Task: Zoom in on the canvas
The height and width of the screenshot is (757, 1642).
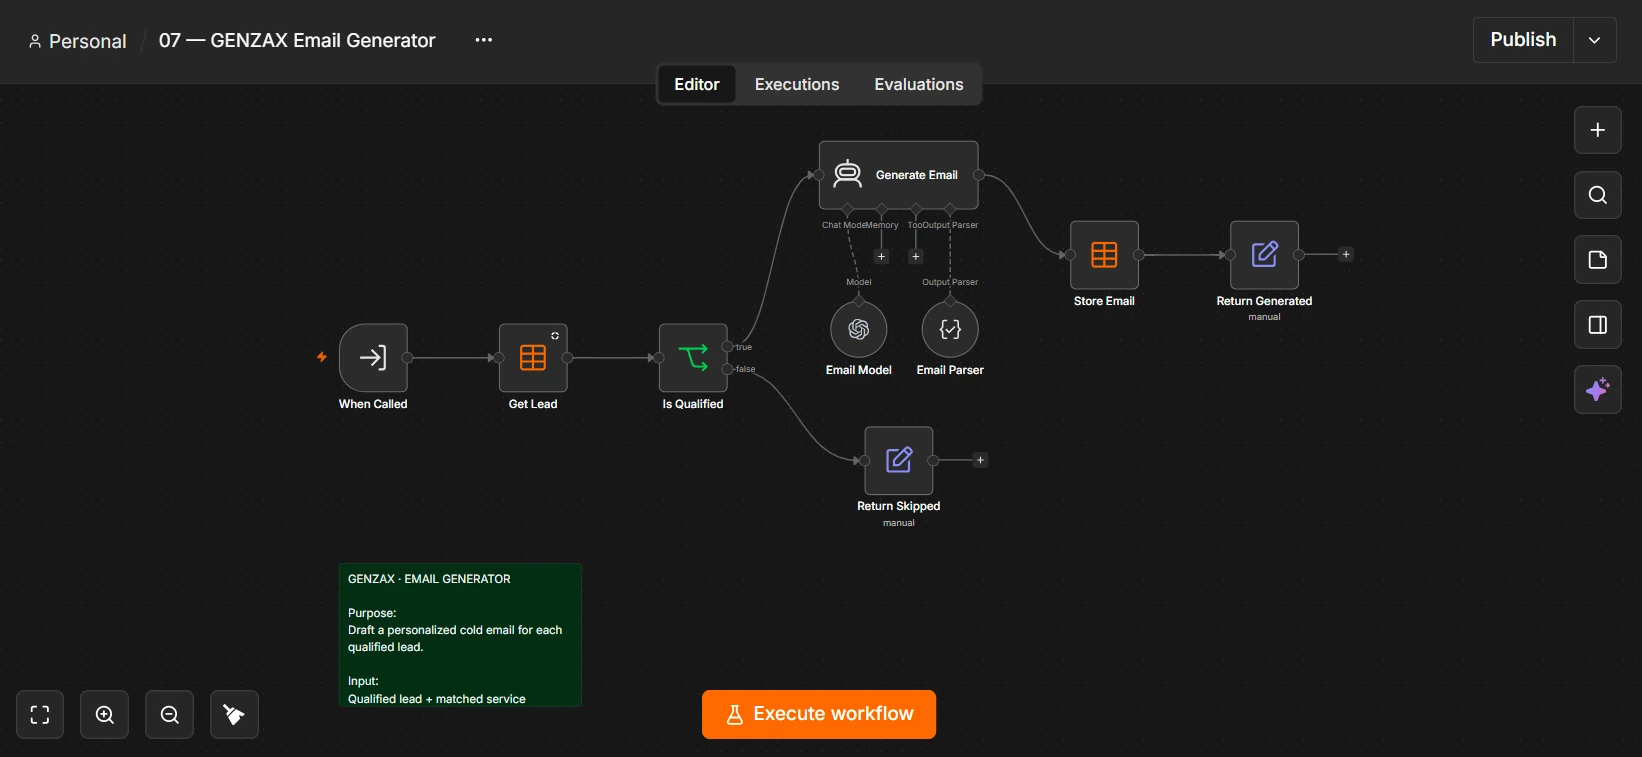Action: pyautogui.click(x=105, y=714)
